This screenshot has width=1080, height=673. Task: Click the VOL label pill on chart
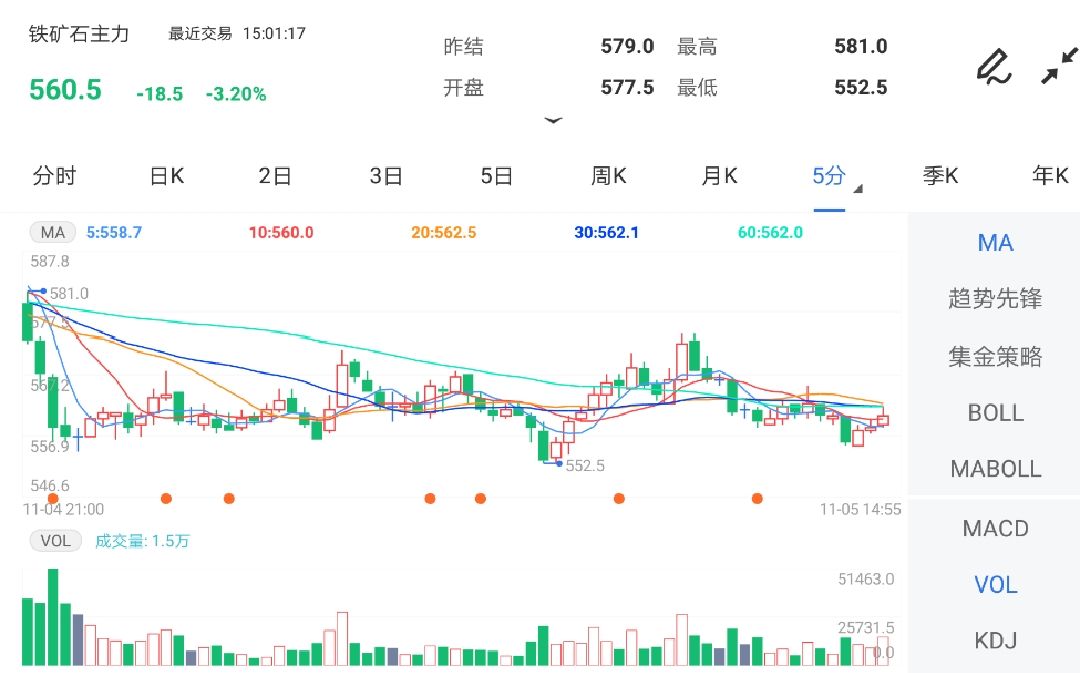click(55, 541)
